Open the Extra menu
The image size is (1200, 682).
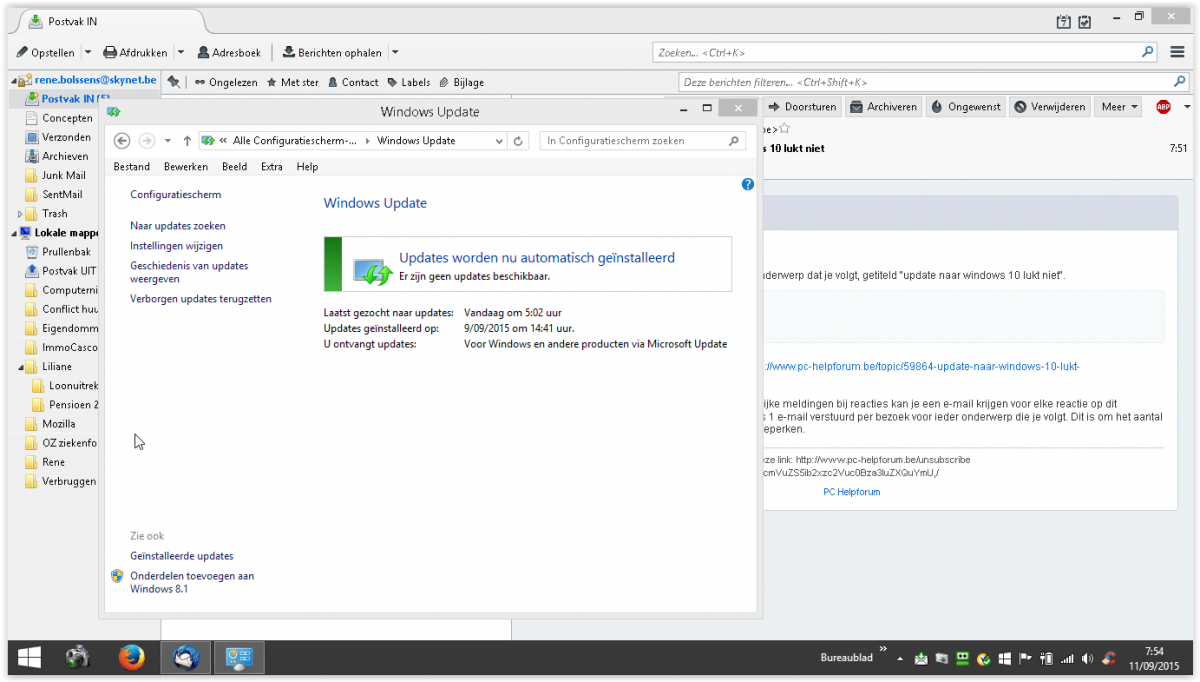(272, 167)
